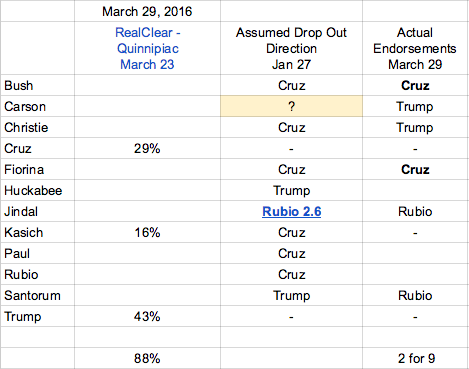Image resolution: width=469 pixels, height=369 pixels.
Task: Select the 2 for 9 result cell
Action: click(x=415, y=358)
